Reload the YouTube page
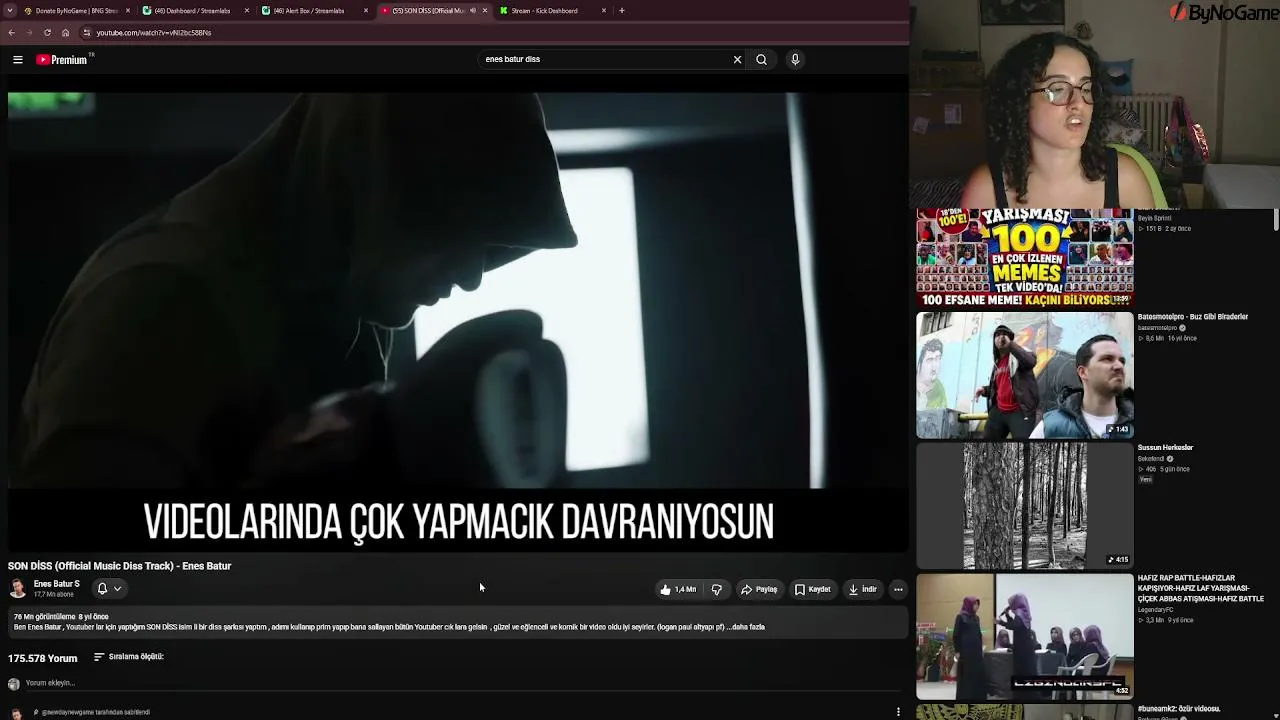The height and width of the screenshot is (720, 1280). pos(47,33)
